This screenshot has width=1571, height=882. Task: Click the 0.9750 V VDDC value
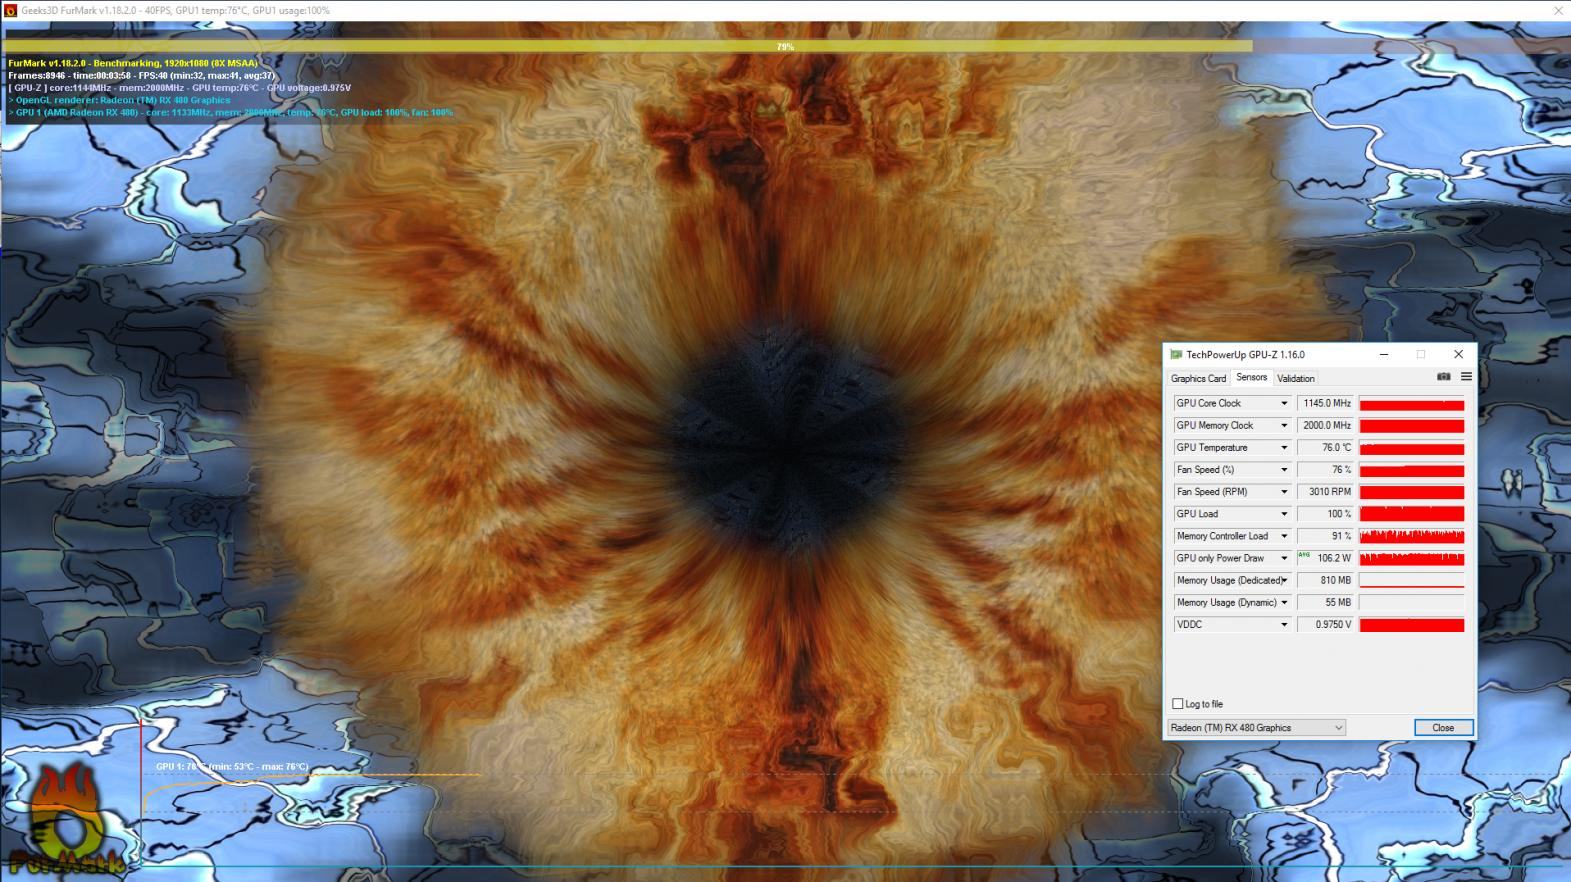[1325, 624]
